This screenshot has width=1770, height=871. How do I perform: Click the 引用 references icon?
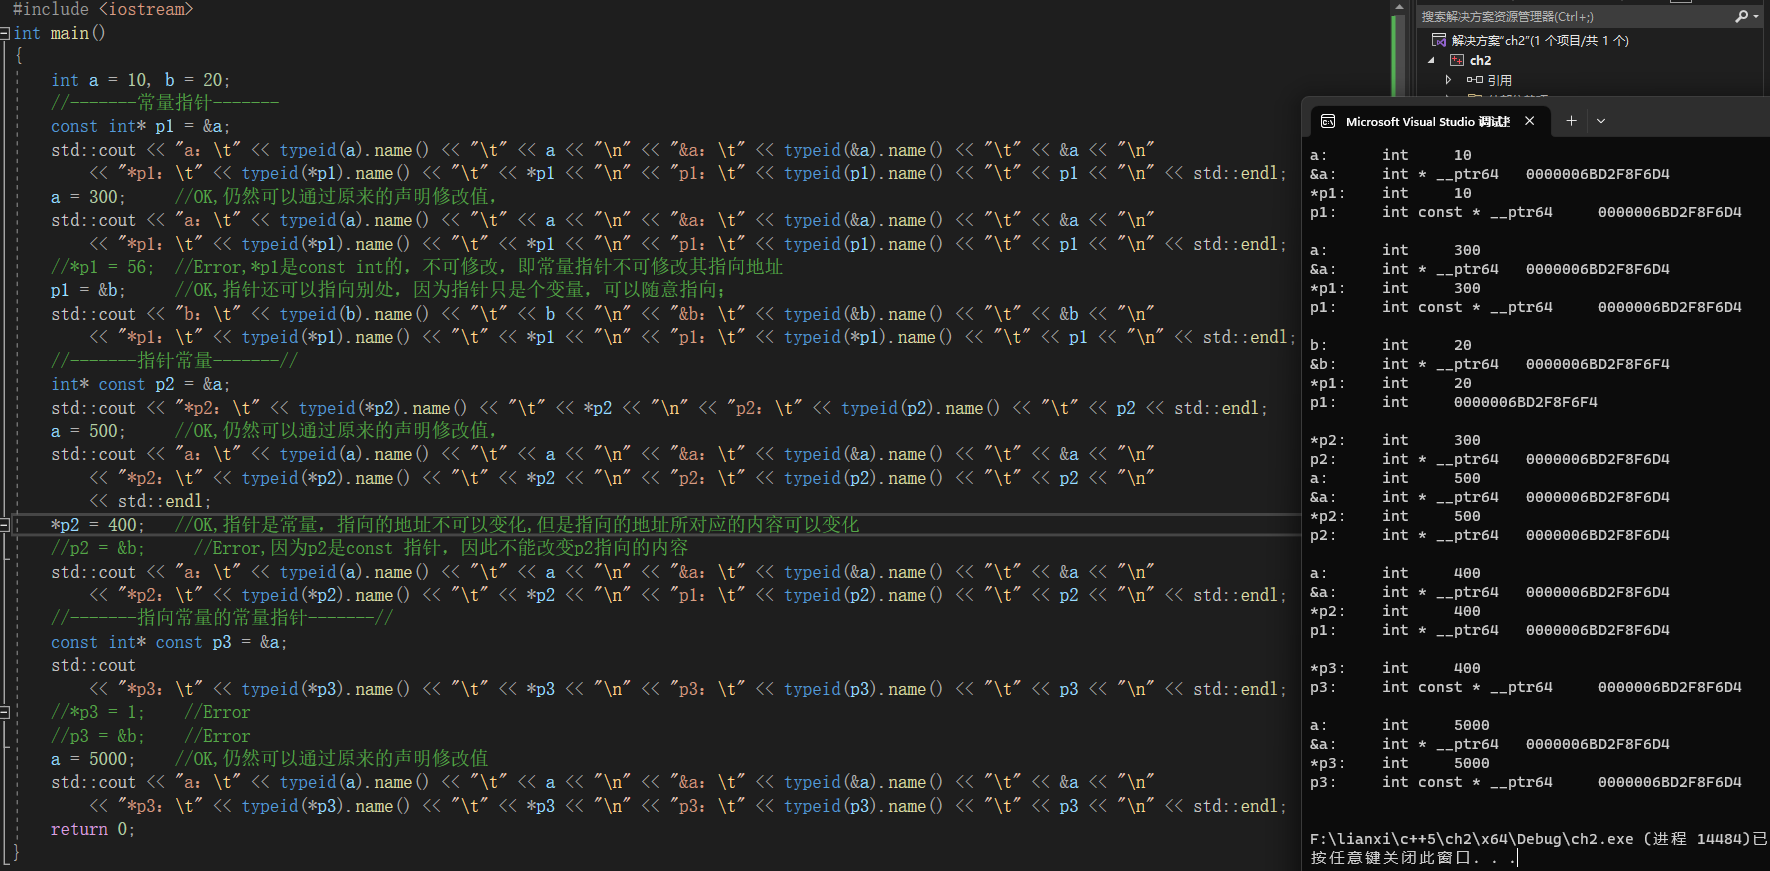pos(1475,80)
